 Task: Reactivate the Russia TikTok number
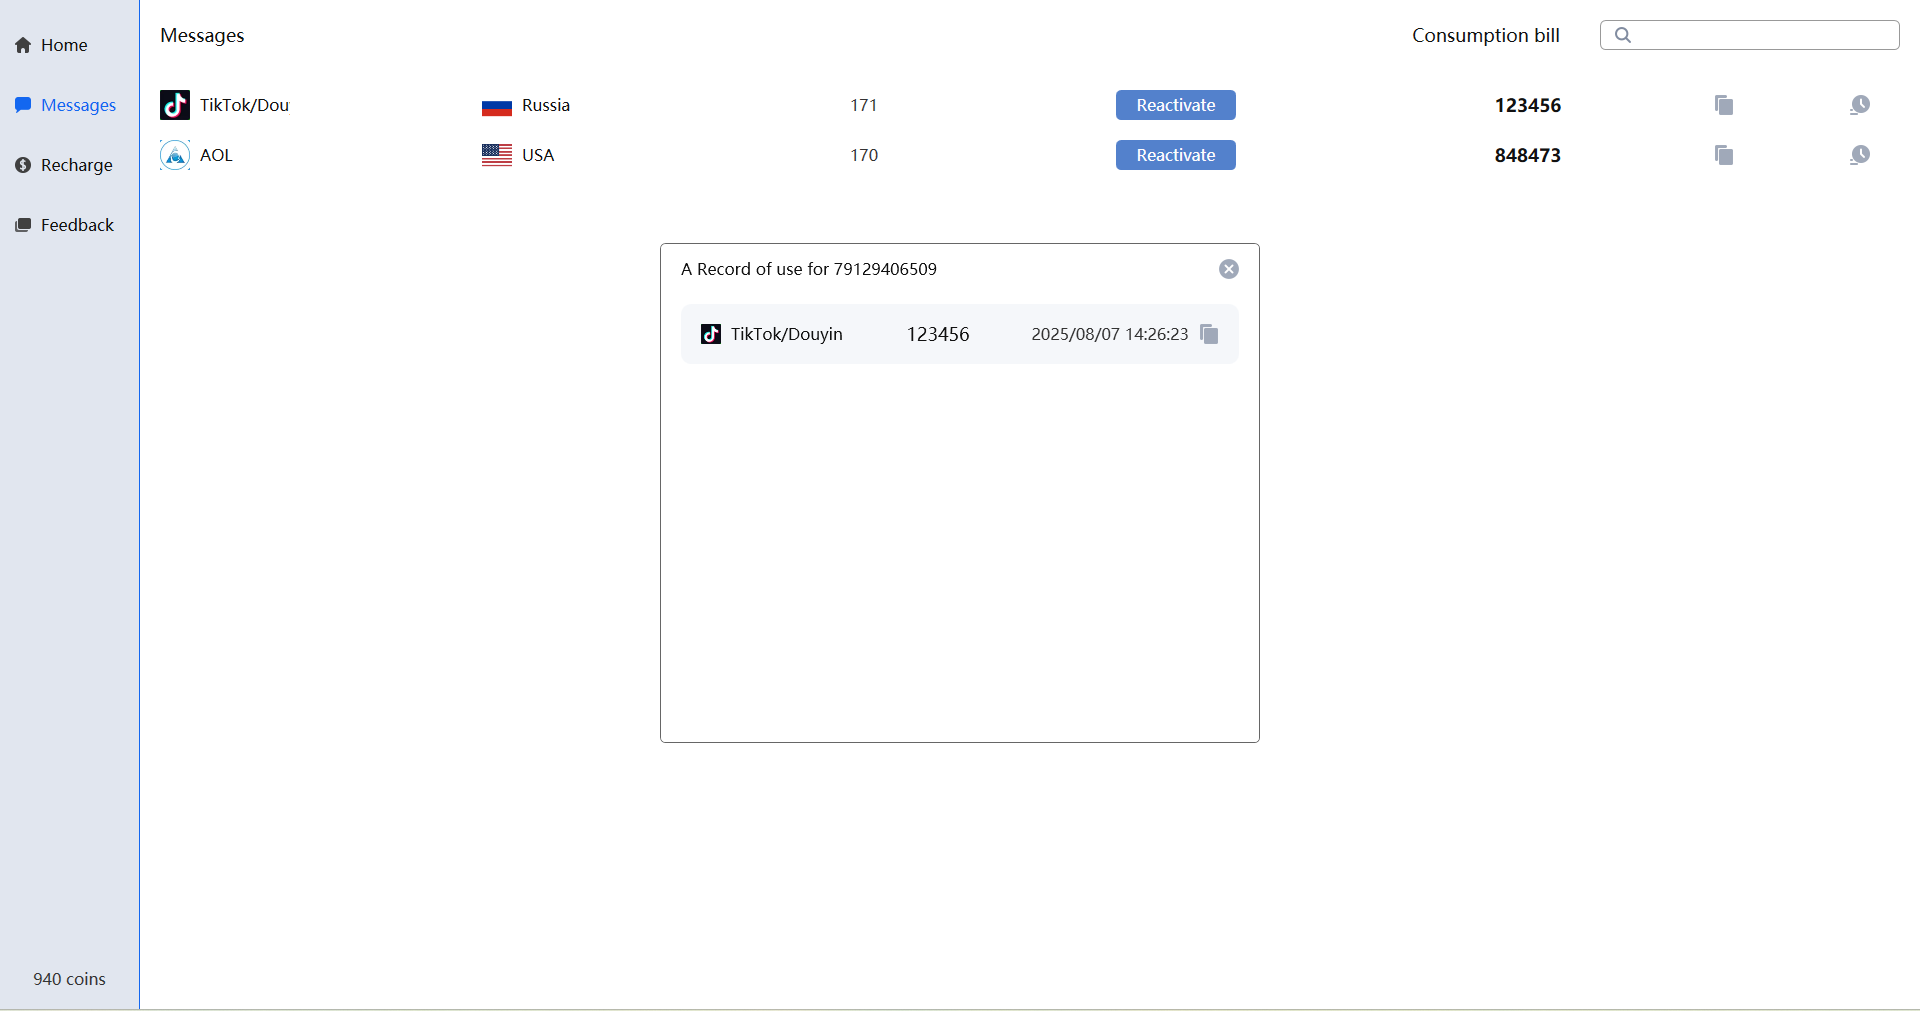pos(1175,105)
